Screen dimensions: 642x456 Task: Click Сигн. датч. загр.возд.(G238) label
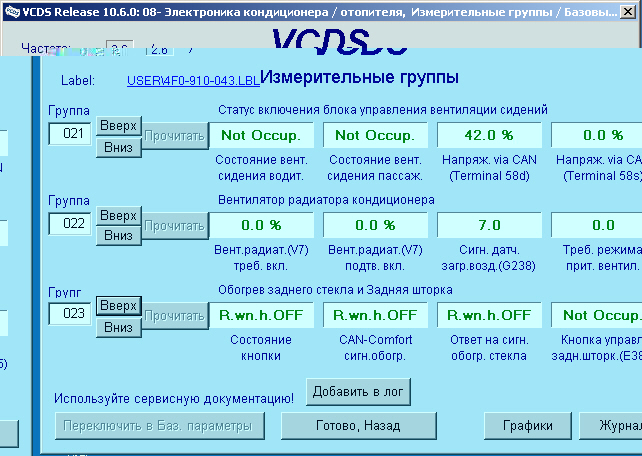489,258
